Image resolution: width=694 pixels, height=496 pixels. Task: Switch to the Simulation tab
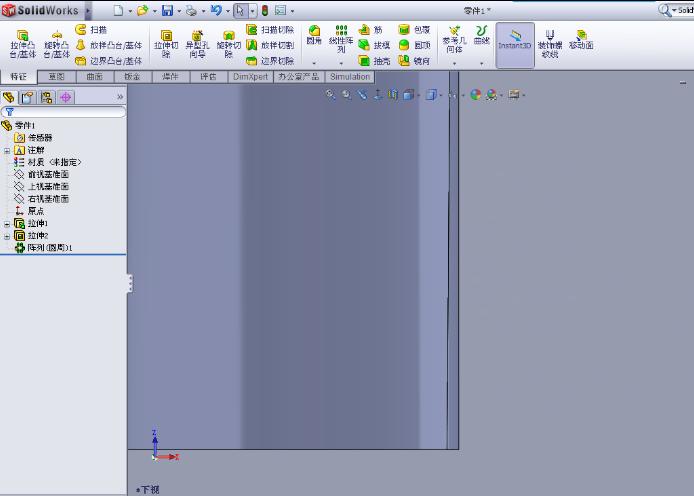pos(350,77)
